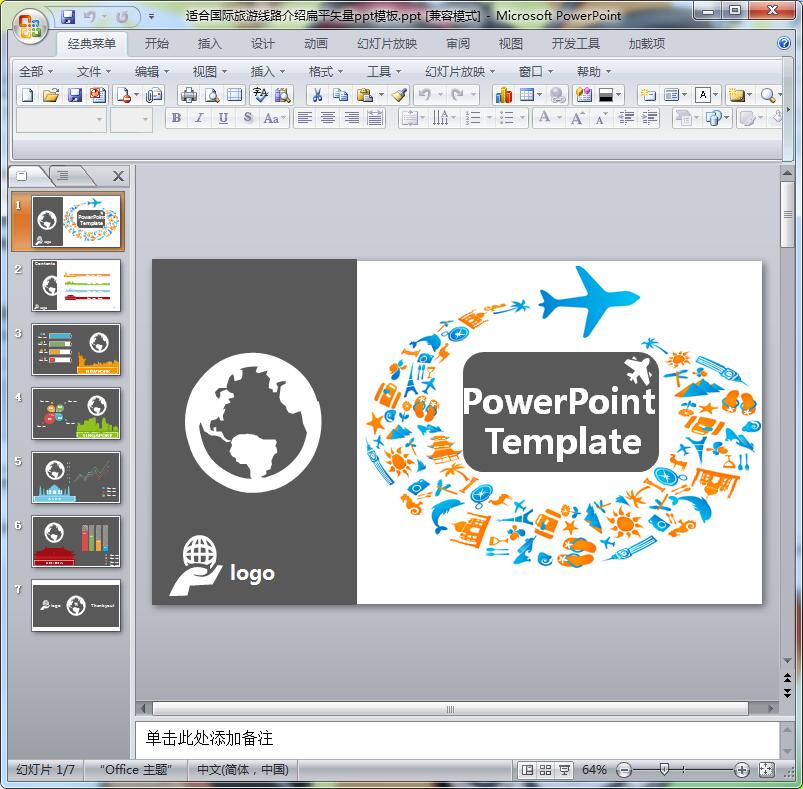Screen dimensions: 803x789
Task: Decrease the font size
Action: coord(600,118)
